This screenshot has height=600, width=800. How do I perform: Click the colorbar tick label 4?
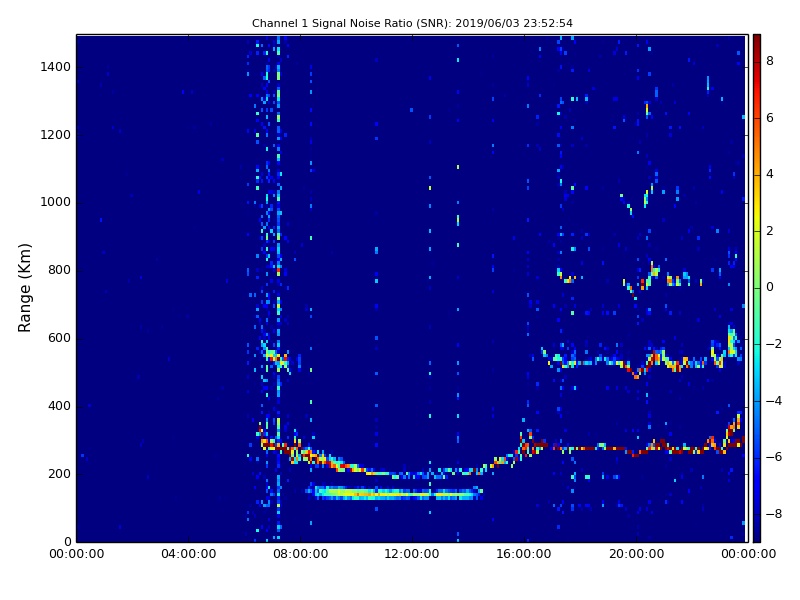click(x=770, y=174)
